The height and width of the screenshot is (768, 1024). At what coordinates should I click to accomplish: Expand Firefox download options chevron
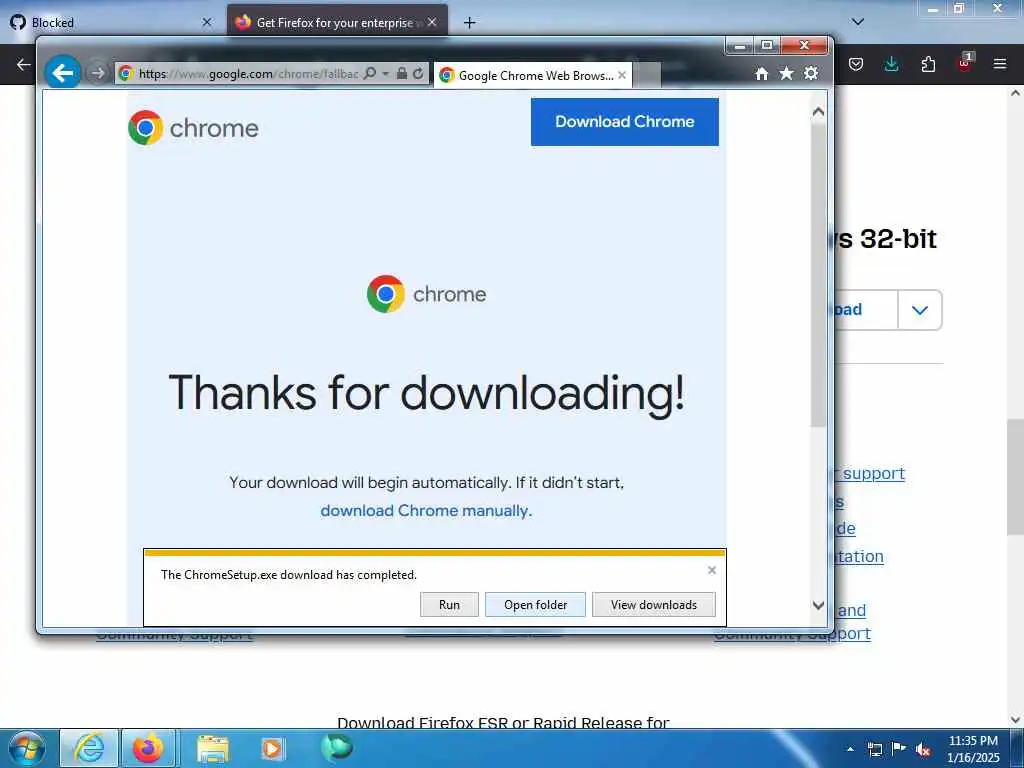click(920, 310)
